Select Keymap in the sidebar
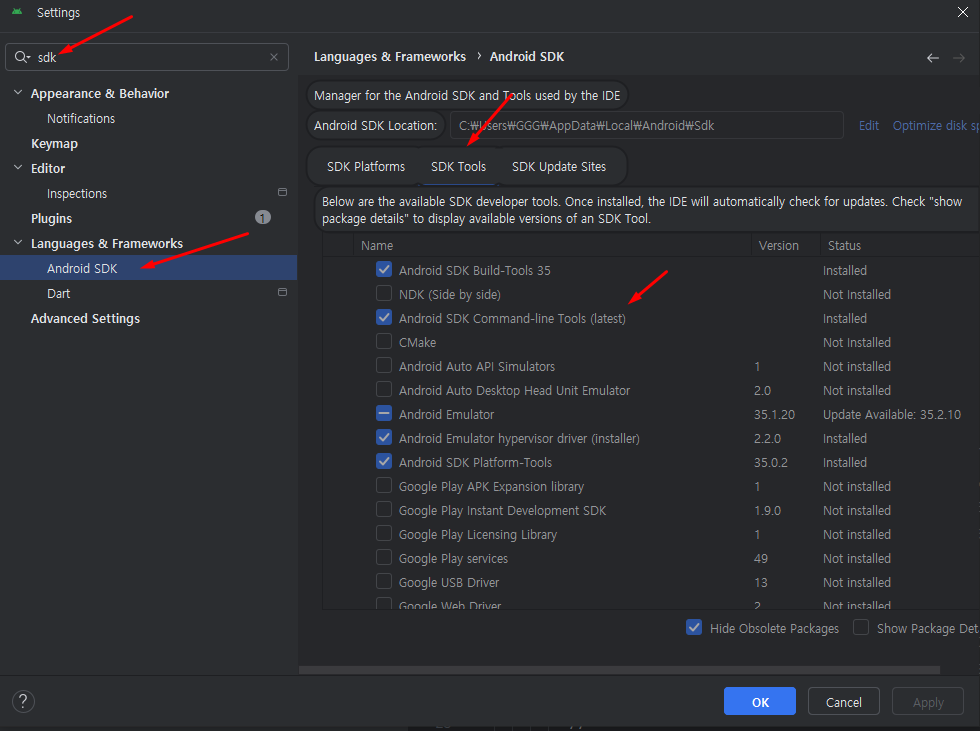 point(54,144)
